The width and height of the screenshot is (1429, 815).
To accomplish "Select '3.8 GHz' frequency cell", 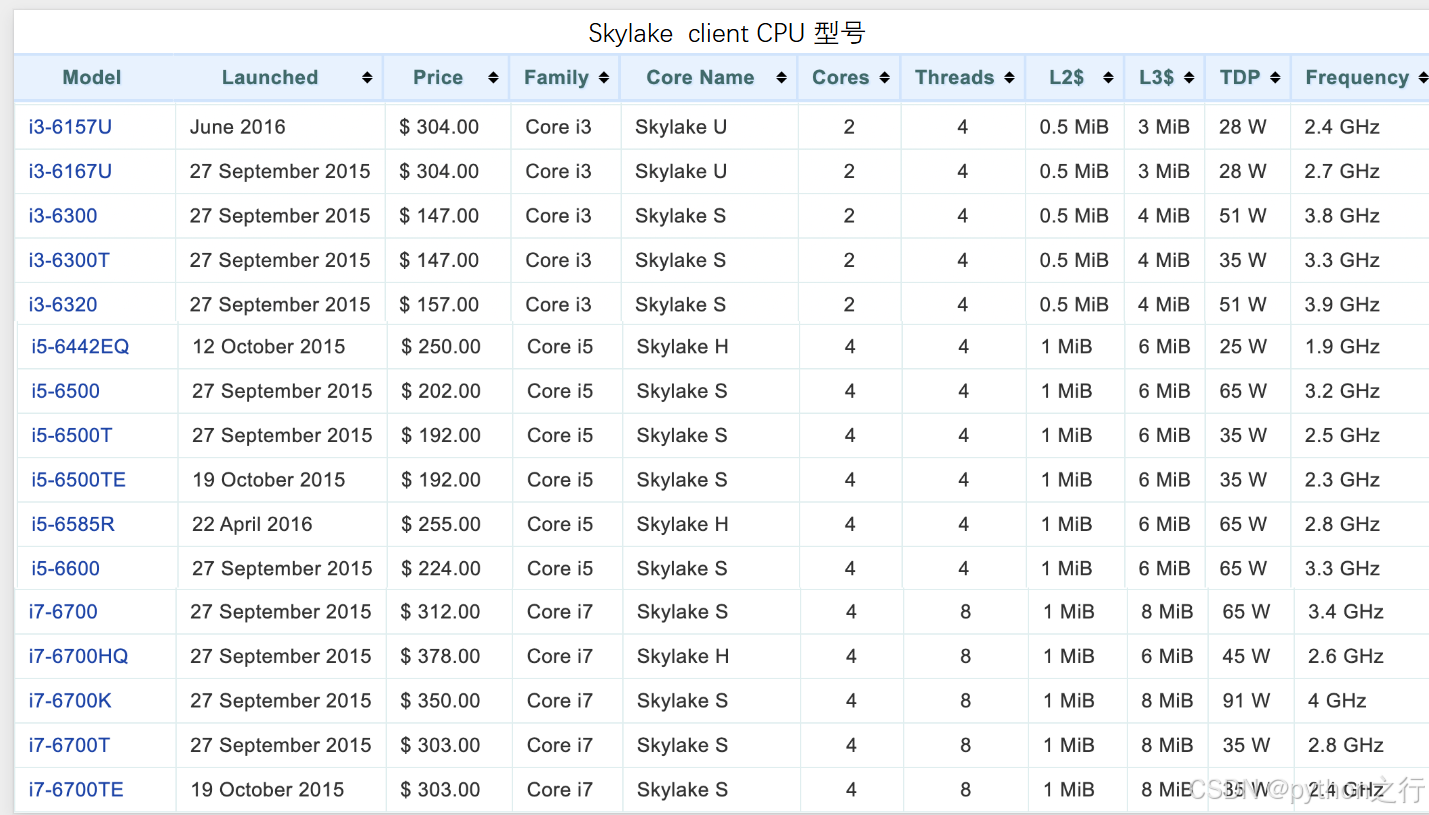I will point(1342,216).
